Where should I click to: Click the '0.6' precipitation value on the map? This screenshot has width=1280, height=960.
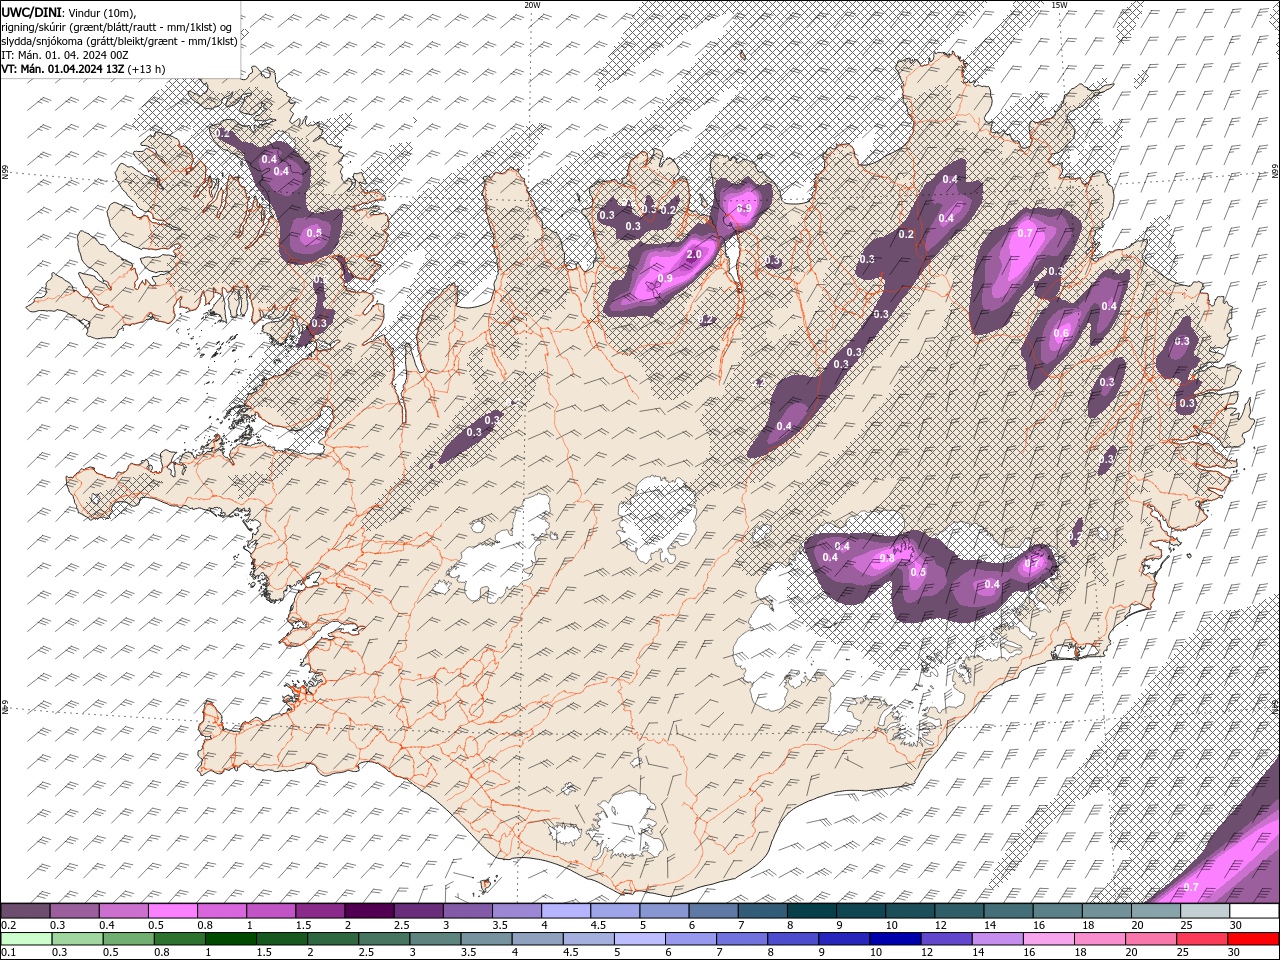1061,334
